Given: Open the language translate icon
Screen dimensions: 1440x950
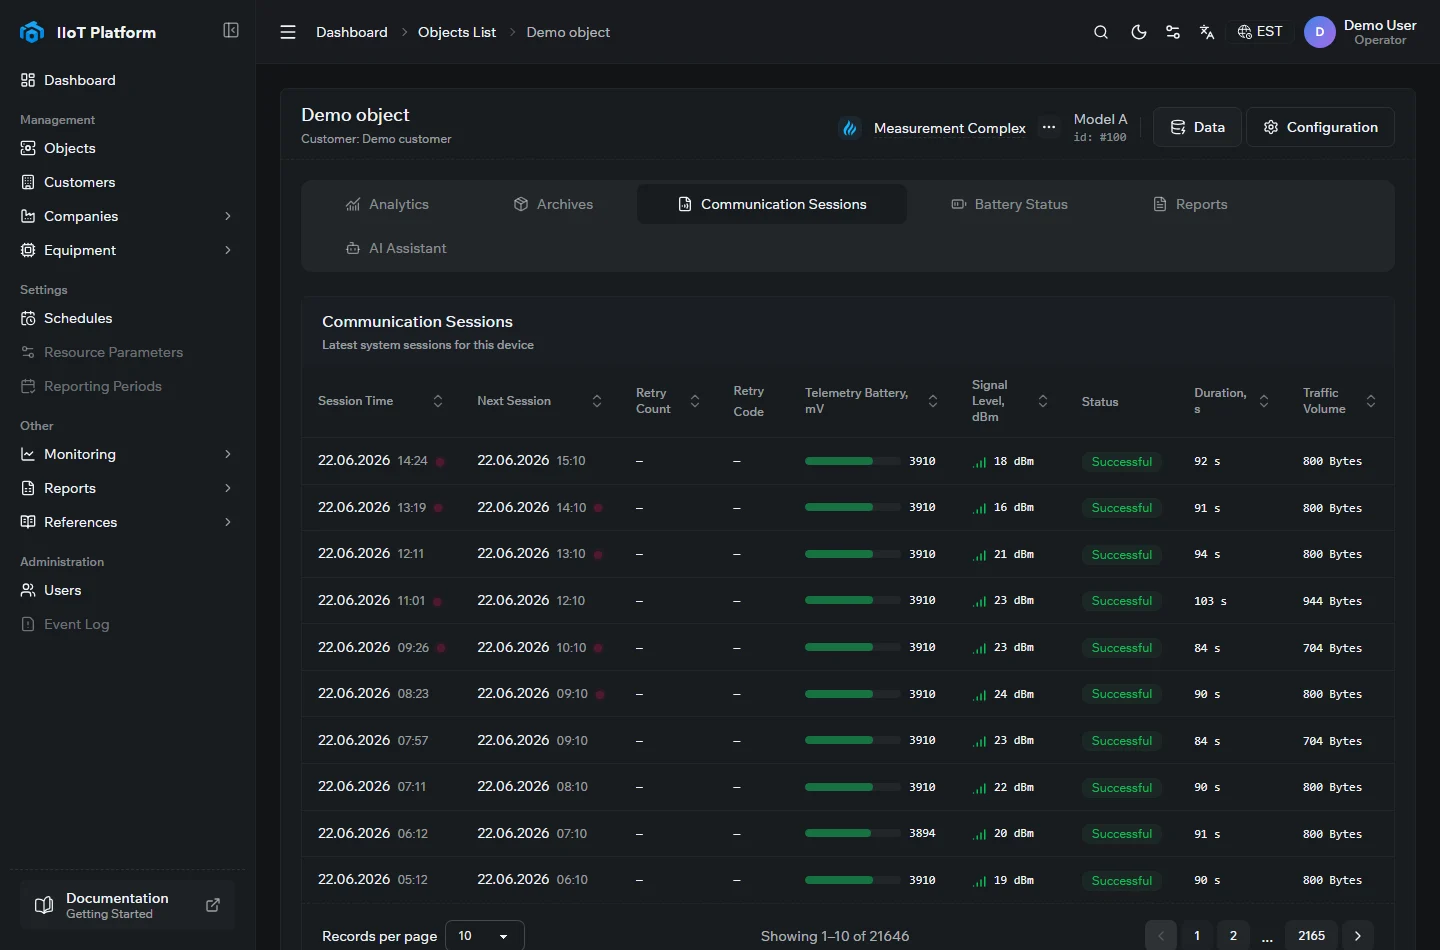Looking at the screenshot, I should click(x=1207, y=32).
